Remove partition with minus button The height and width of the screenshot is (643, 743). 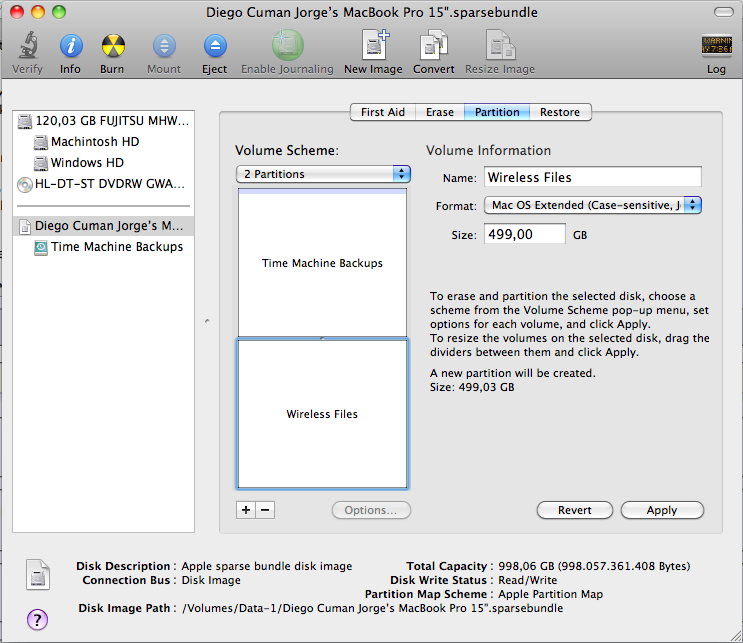265,510
